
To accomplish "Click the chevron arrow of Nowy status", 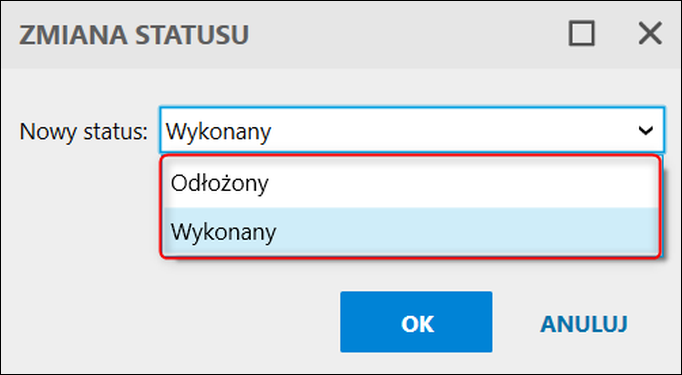I will click(646, 130).
